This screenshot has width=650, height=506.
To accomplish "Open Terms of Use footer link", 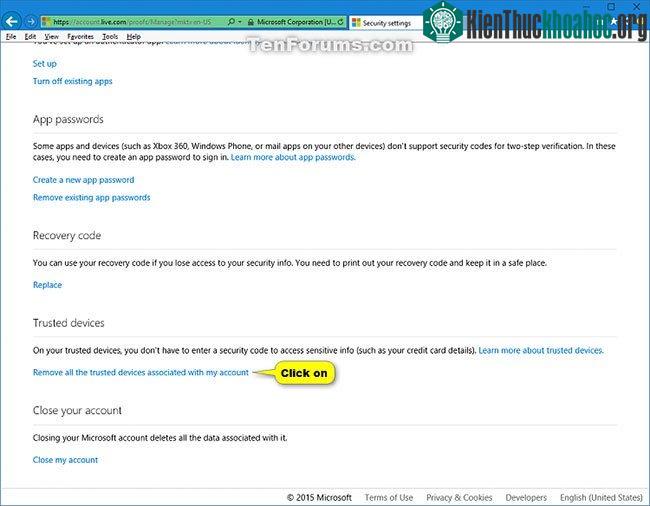I will 388,497.
